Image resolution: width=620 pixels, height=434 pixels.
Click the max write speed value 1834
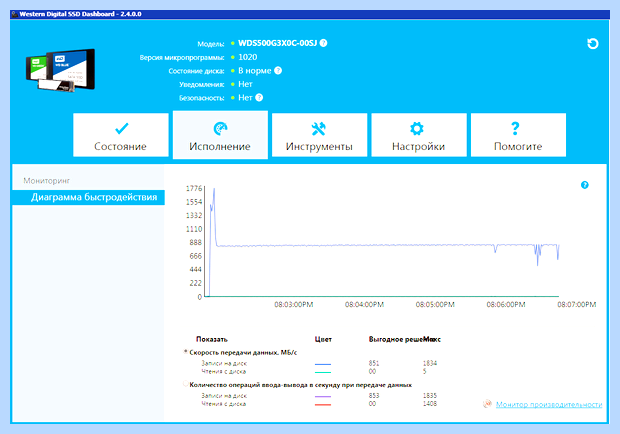430,363
